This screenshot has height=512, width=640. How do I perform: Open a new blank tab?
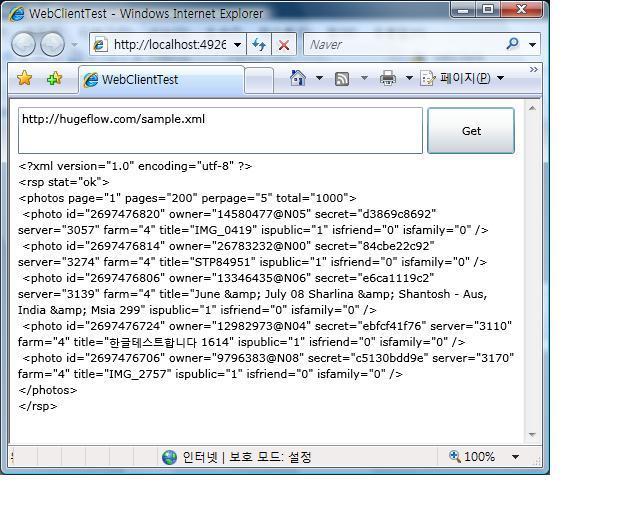(259, 80)
